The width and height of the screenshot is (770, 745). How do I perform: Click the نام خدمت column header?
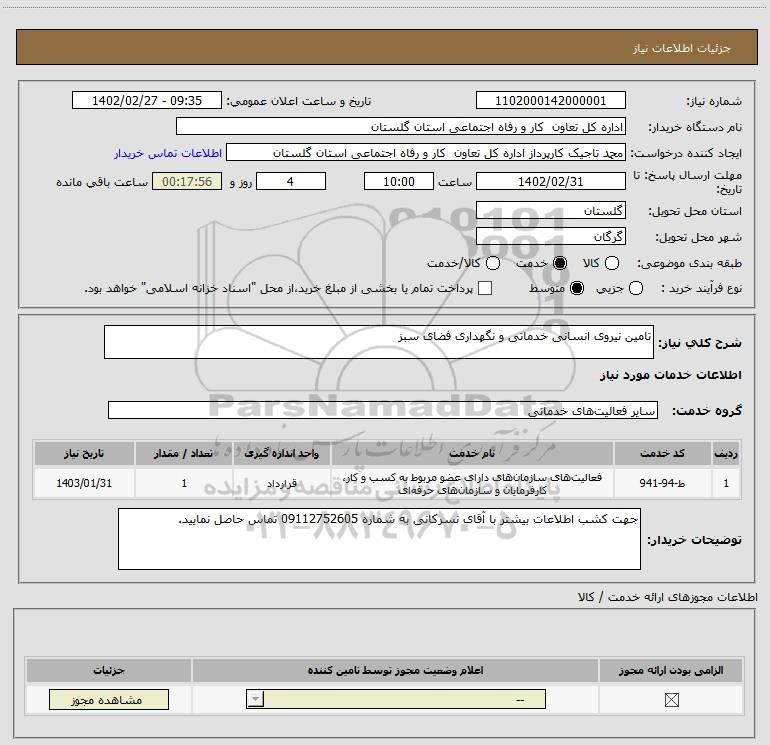[x=472, y=453]
